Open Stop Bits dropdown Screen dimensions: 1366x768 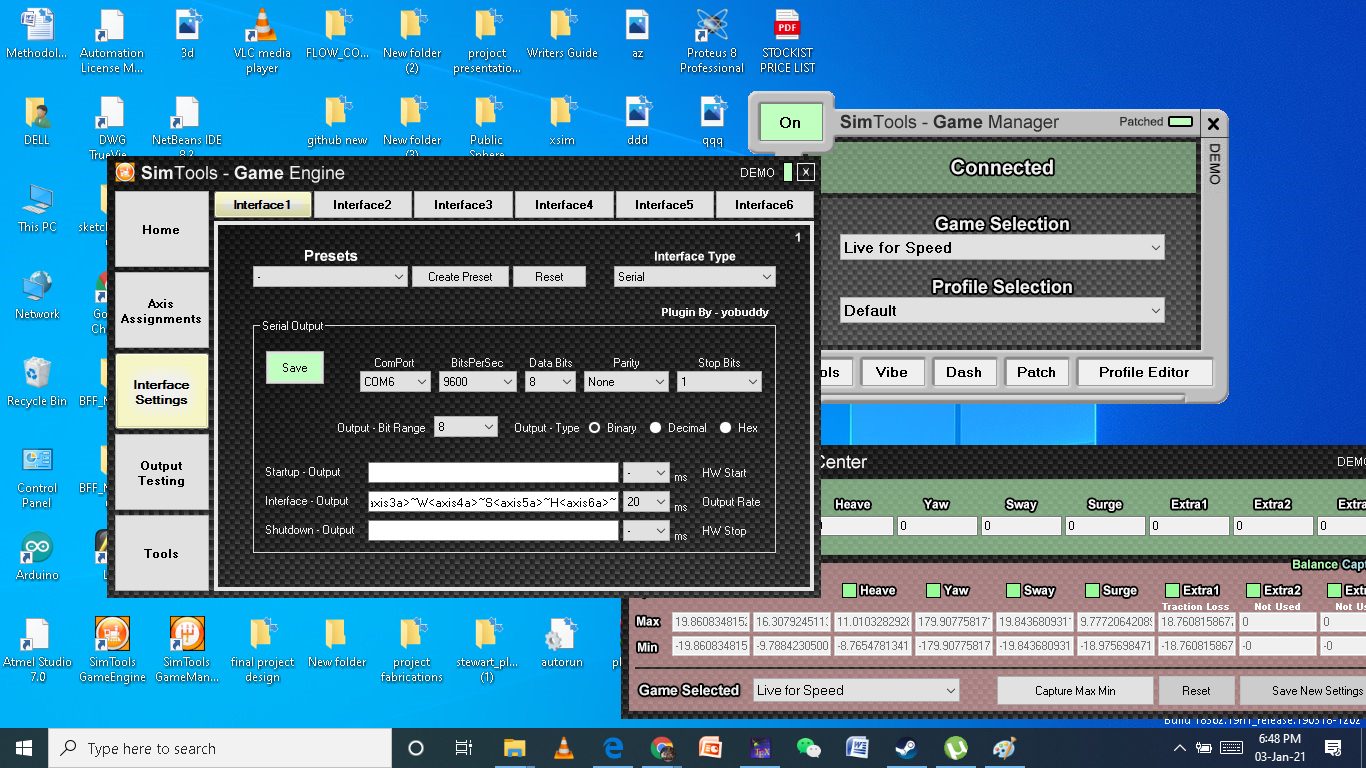coord(719,382)
